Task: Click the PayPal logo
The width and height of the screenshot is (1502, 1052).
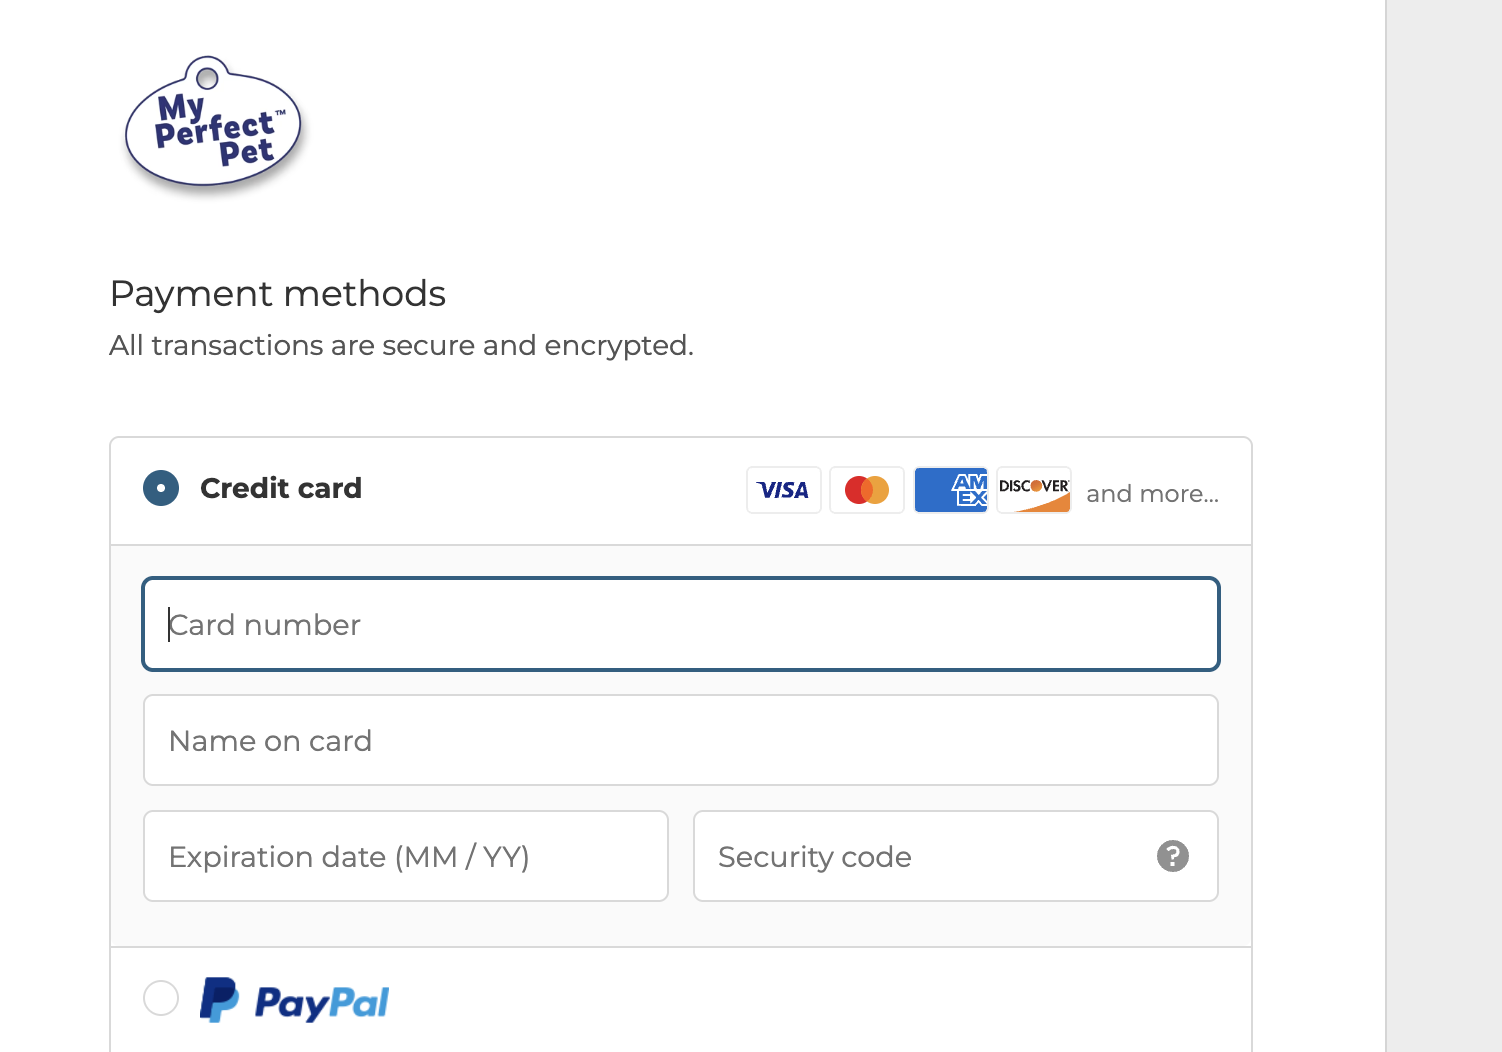Action: point(294,1000)
